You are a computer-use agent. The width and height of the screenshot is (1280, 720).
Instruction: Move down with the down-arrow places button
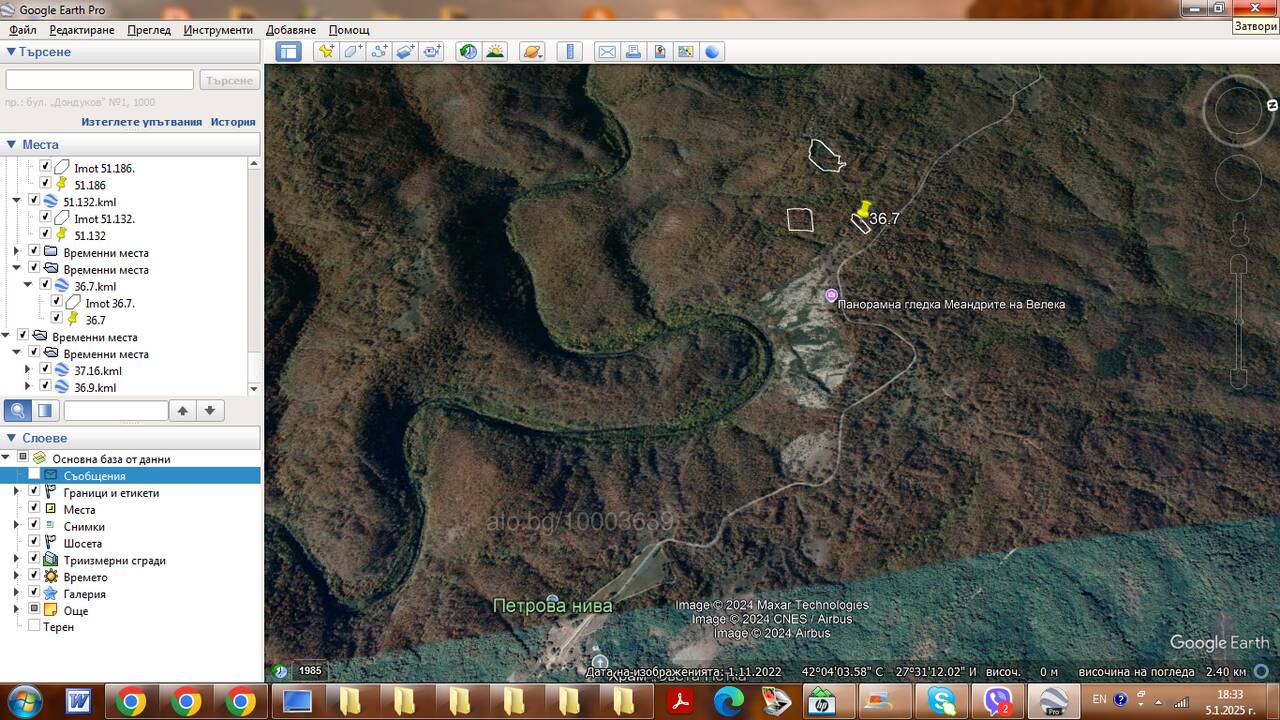tap(209, 410)
